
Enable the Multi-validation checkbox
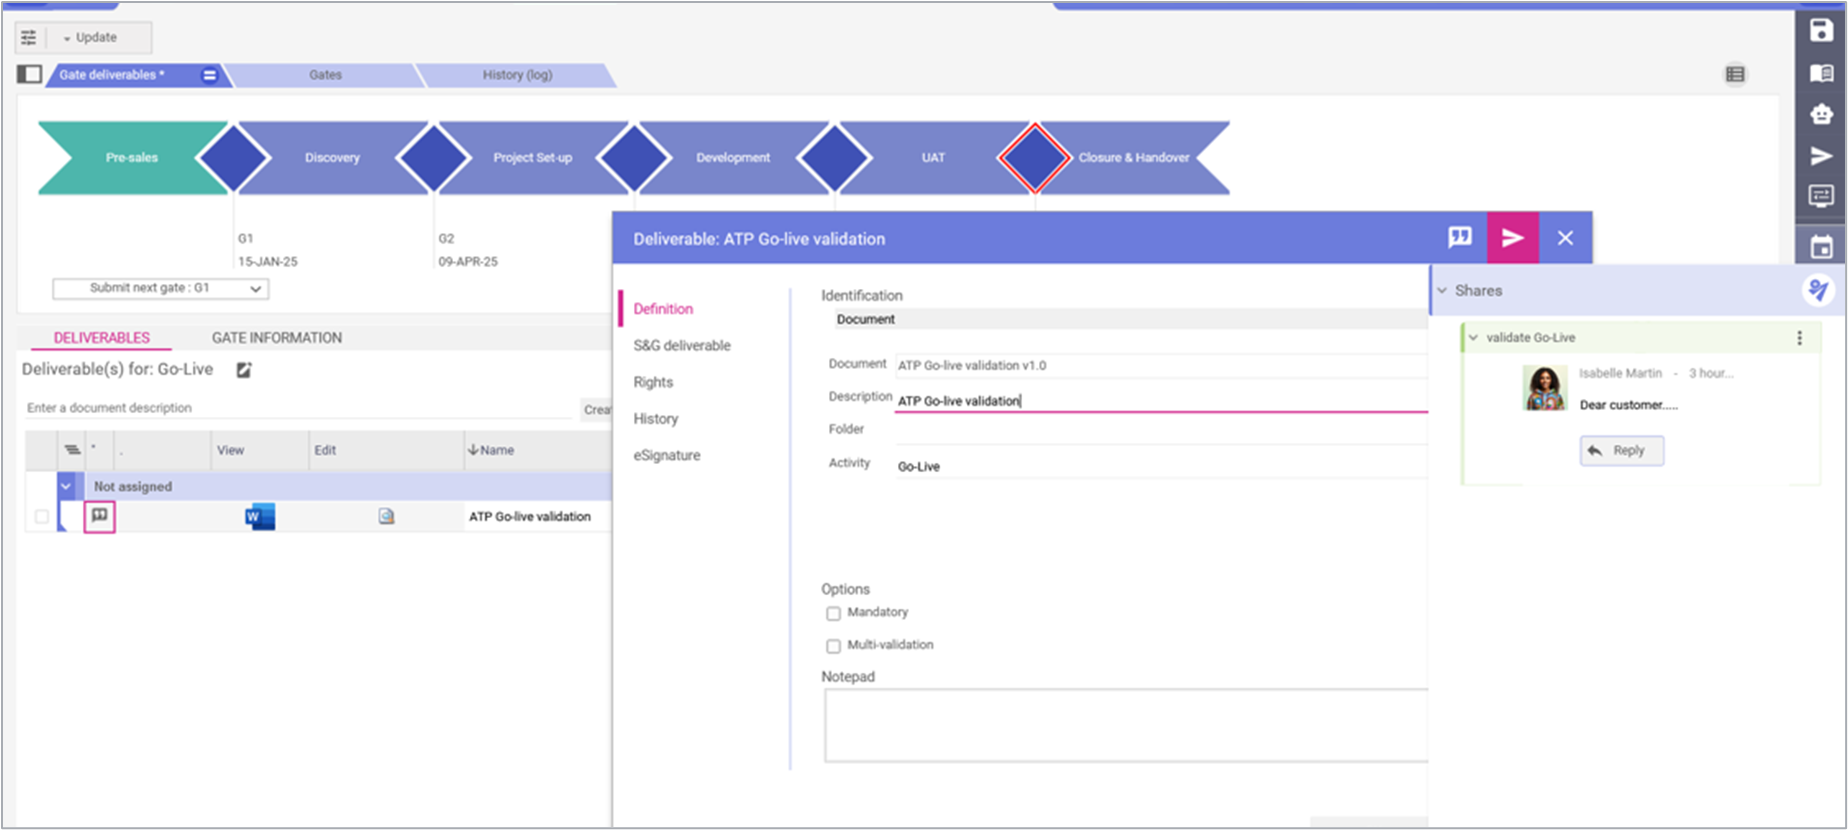point(833,646)
